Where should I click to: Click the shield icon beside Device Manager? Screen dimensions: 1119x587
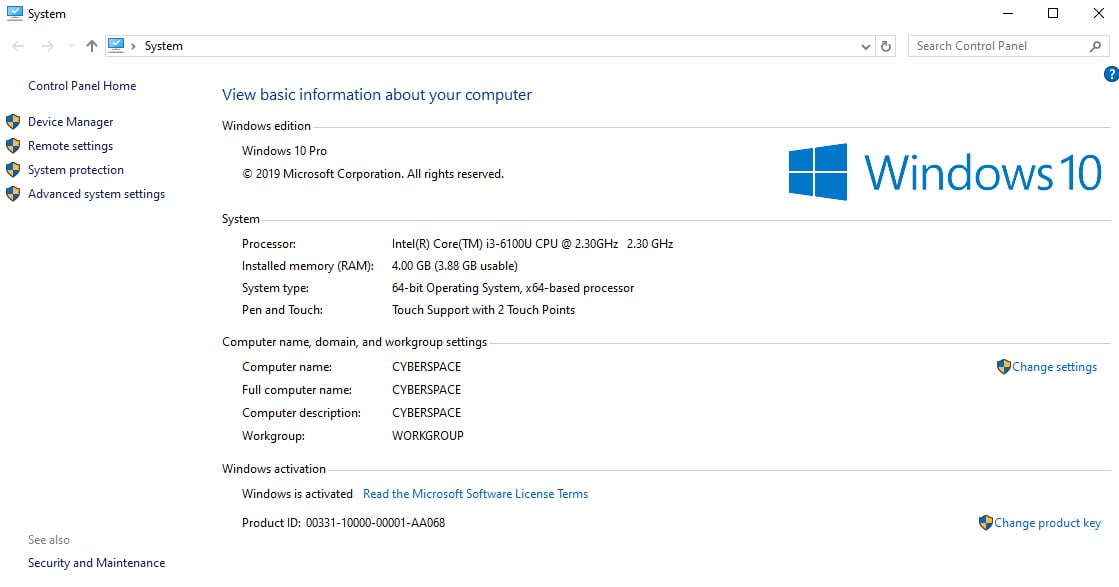click(13, 121)
